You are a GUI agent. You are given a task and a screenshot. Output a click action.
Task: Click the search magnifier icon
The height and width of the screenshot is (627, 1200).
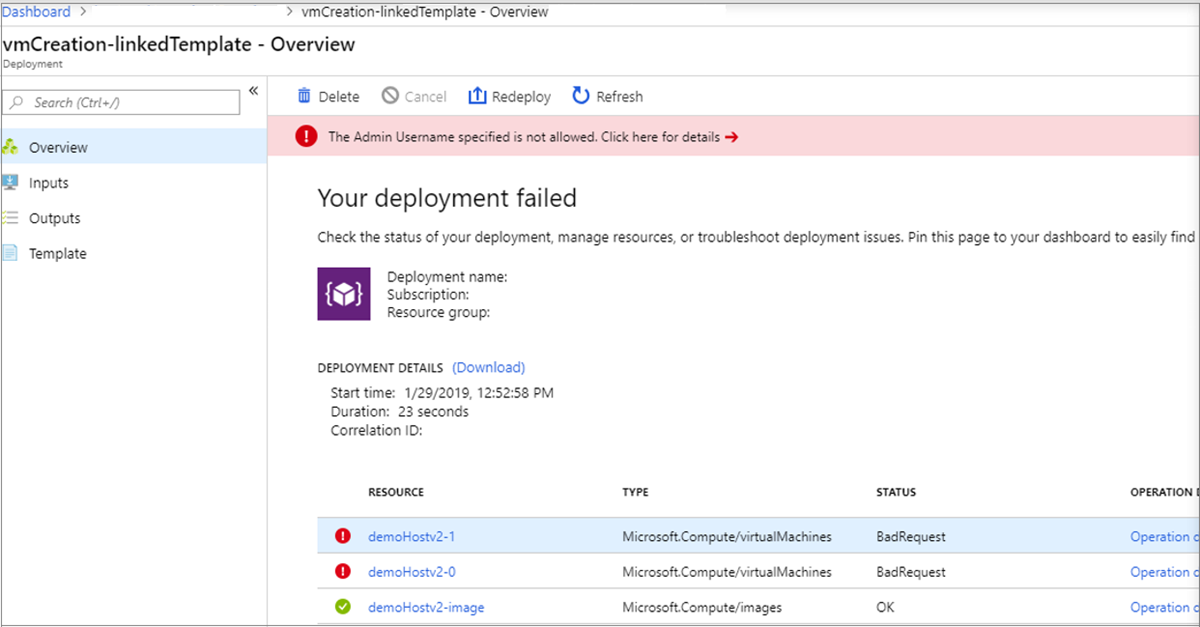click(17, 102)
